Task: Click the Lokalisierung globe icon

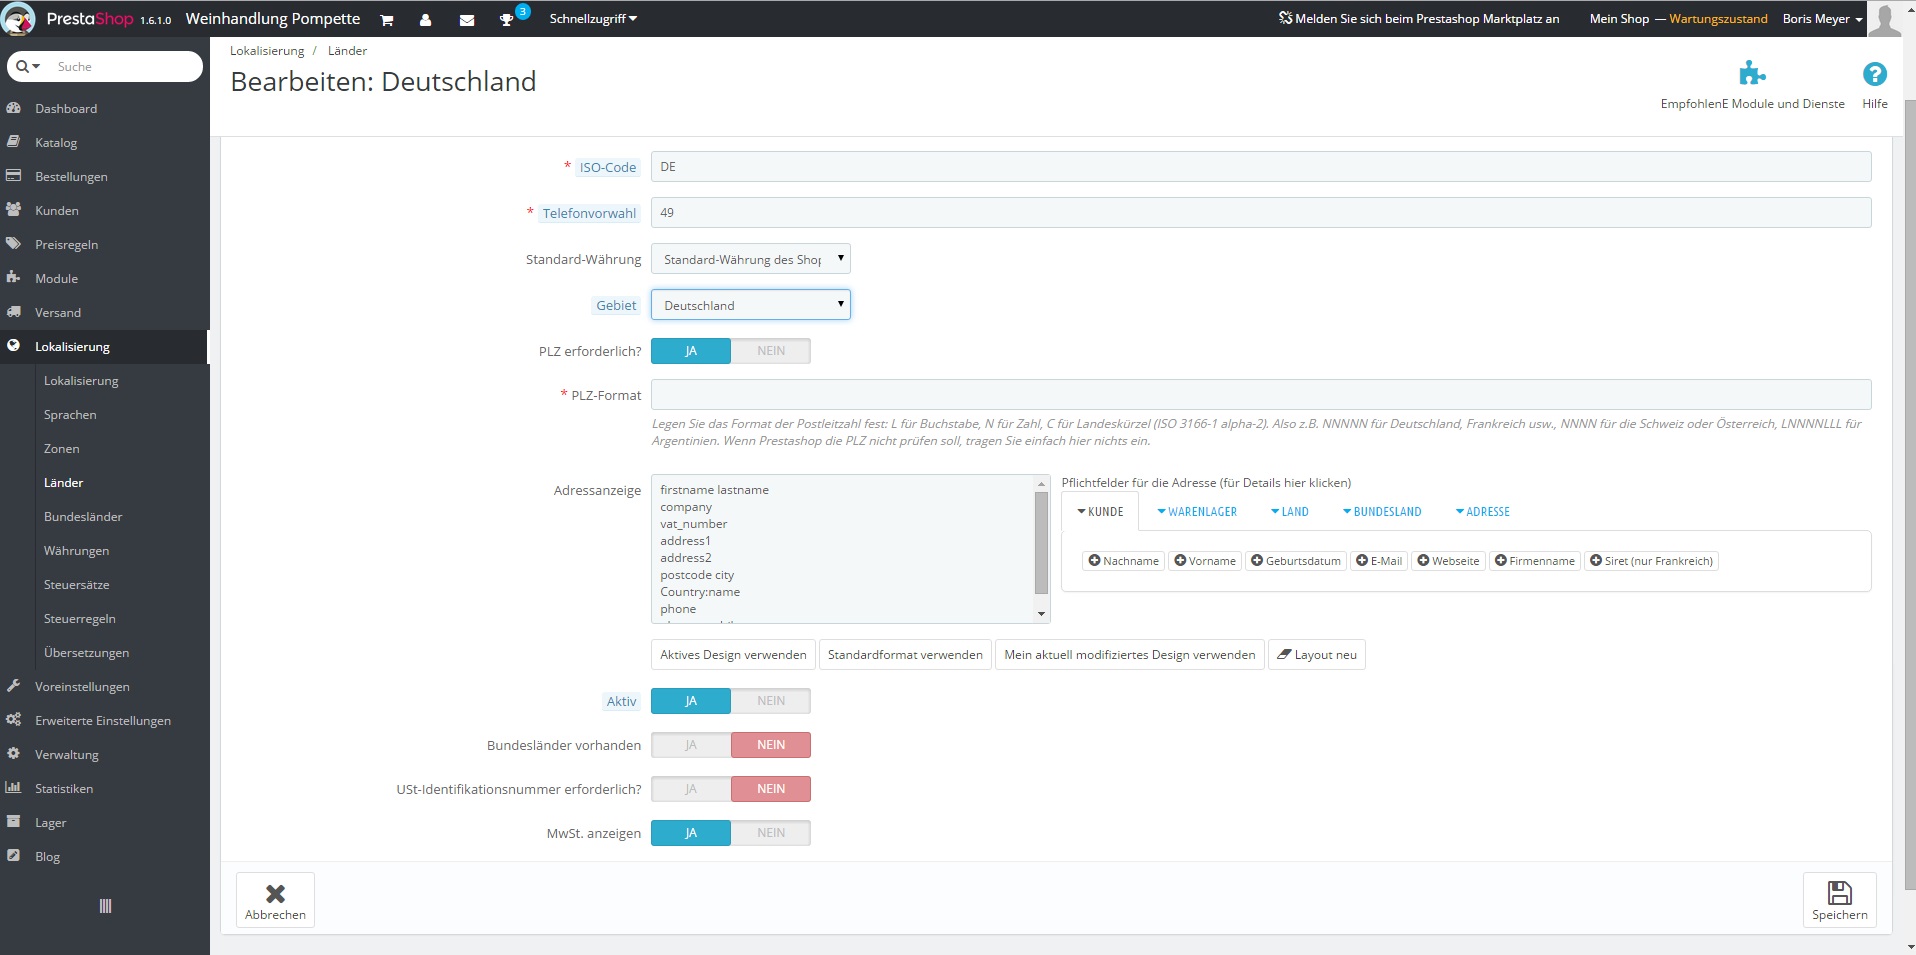Action: (14, 346)
